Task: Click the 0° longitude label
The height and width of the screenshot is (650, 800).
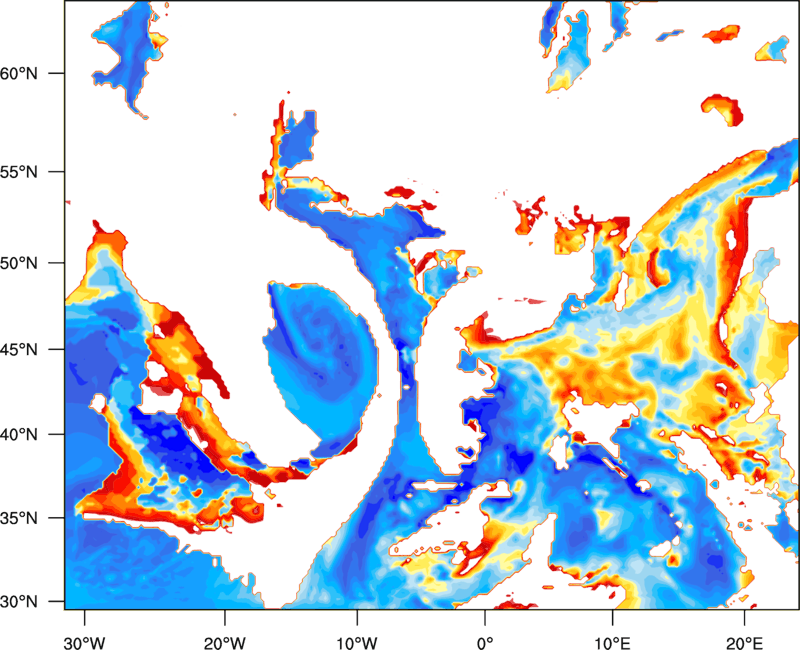Action: tap(485, 643)
